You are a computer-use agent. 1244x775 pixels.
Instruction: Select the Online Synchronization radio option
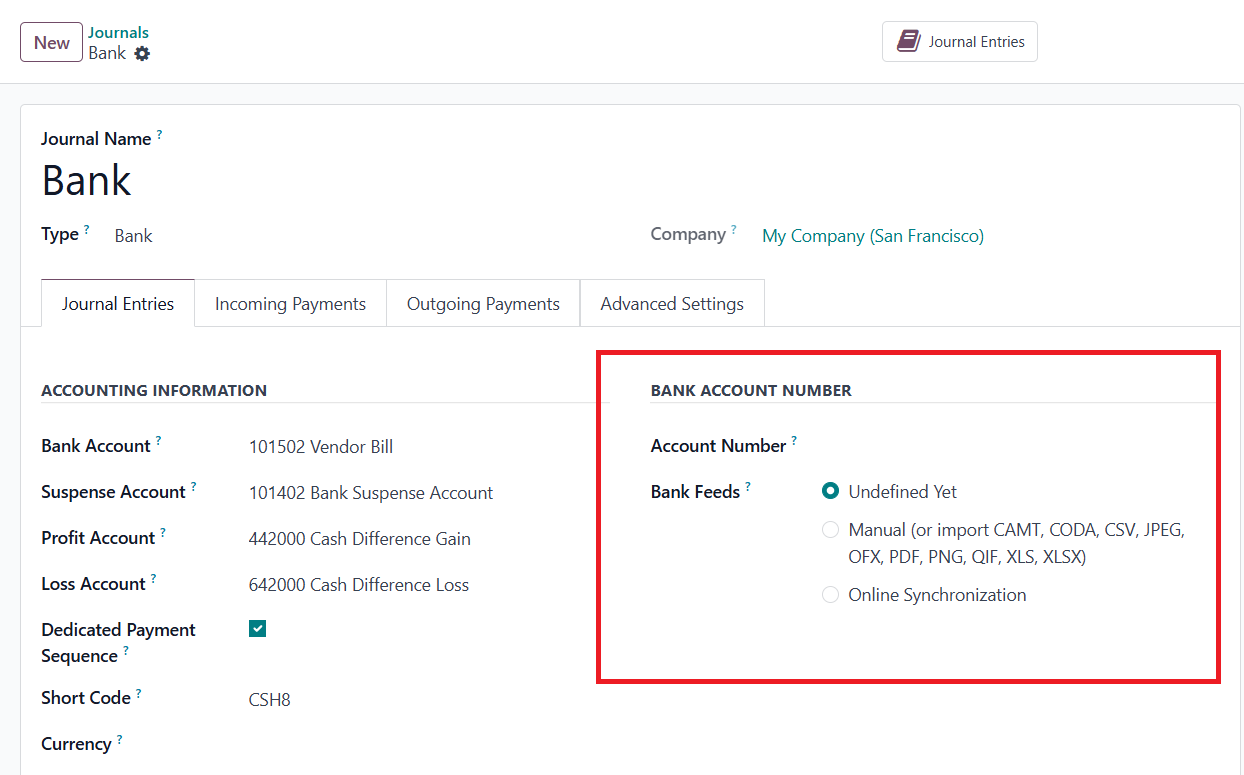point(830,595)
